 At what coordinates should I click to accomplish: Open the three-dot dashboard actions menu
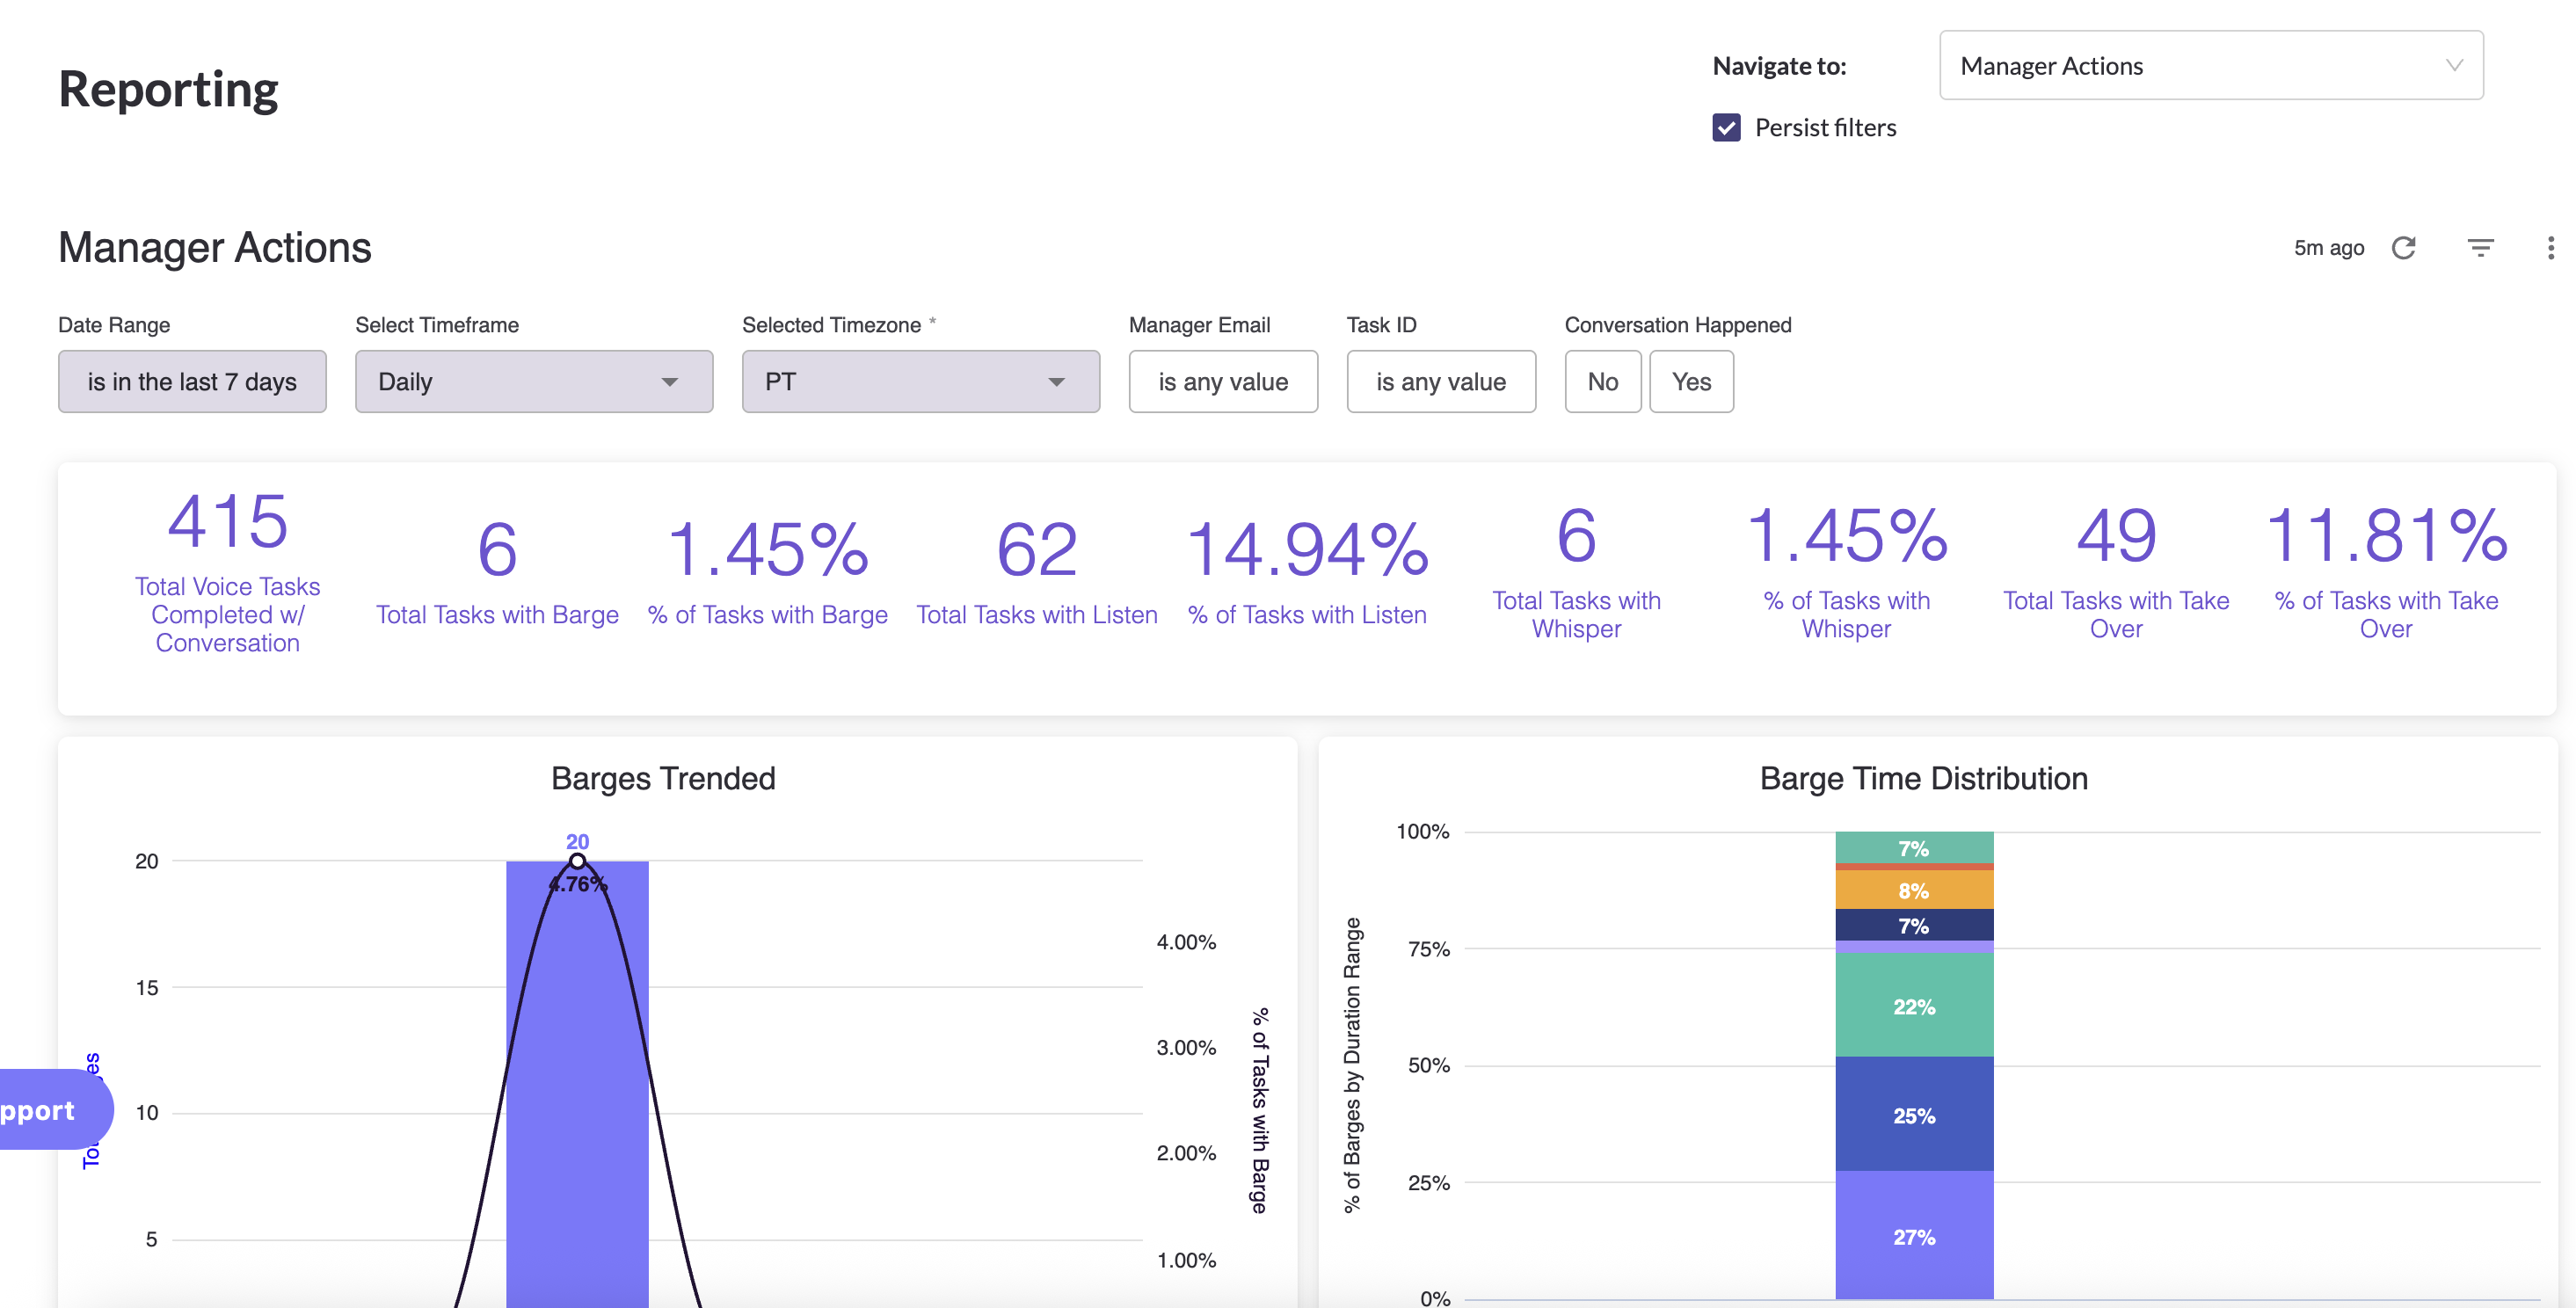point(2550,247)
